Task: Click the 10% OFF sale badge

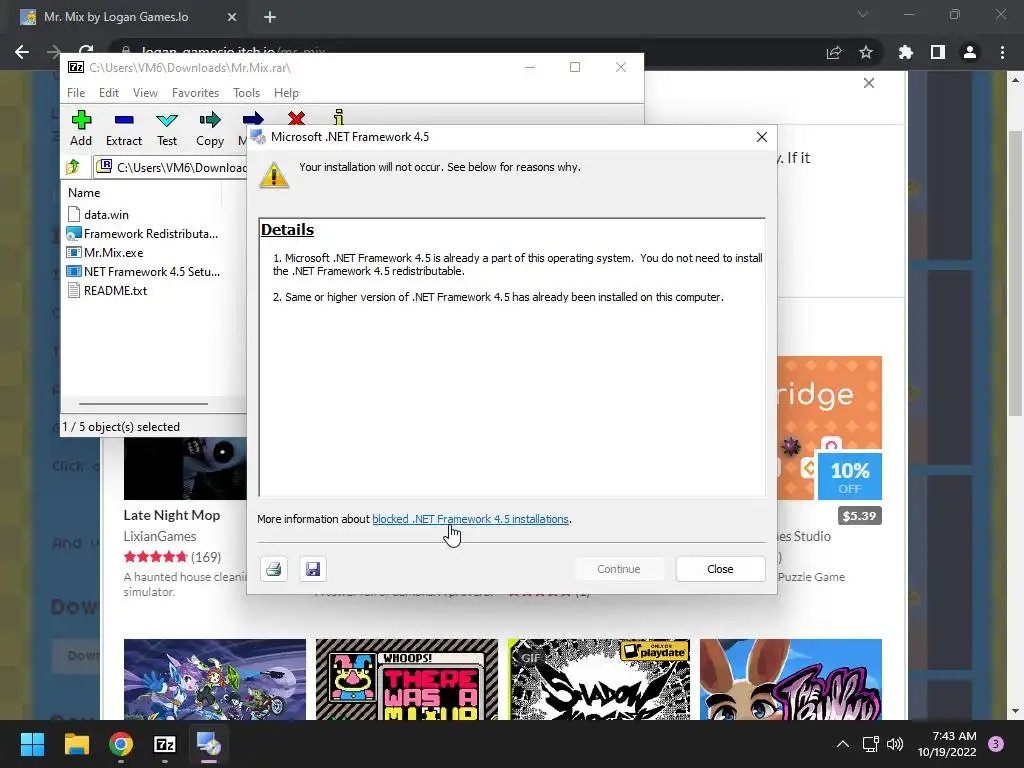Action: (850, 477)
